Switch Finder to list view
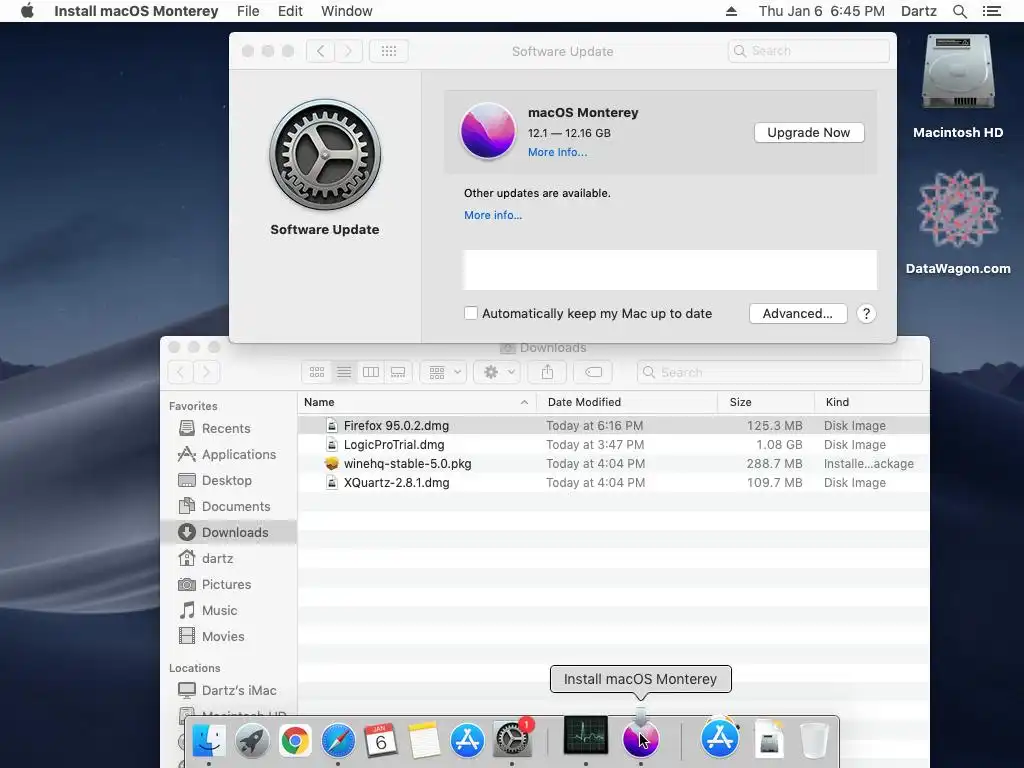 (x=344, y=372)
